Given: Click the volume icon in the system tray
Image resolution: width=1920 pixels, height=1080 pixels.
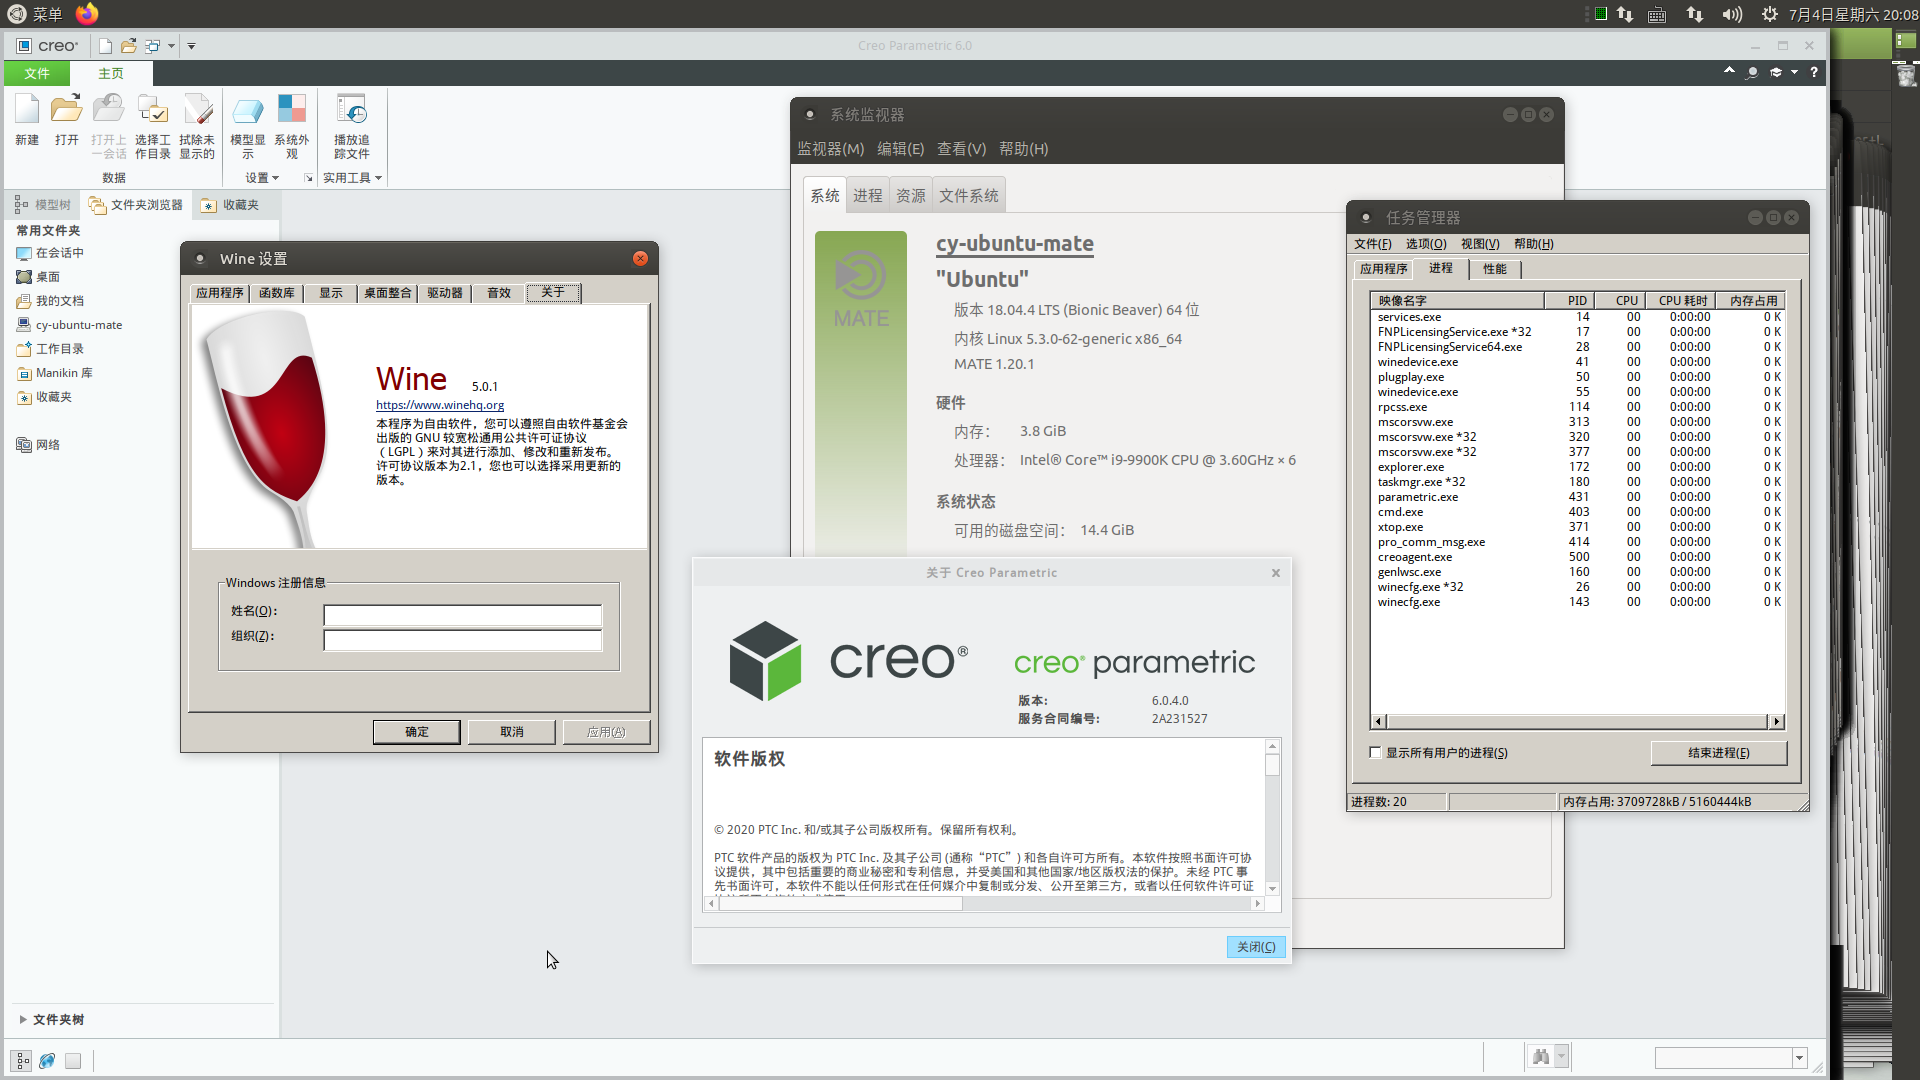Looking at the screenshot, I should click(x=1732, y=14).
